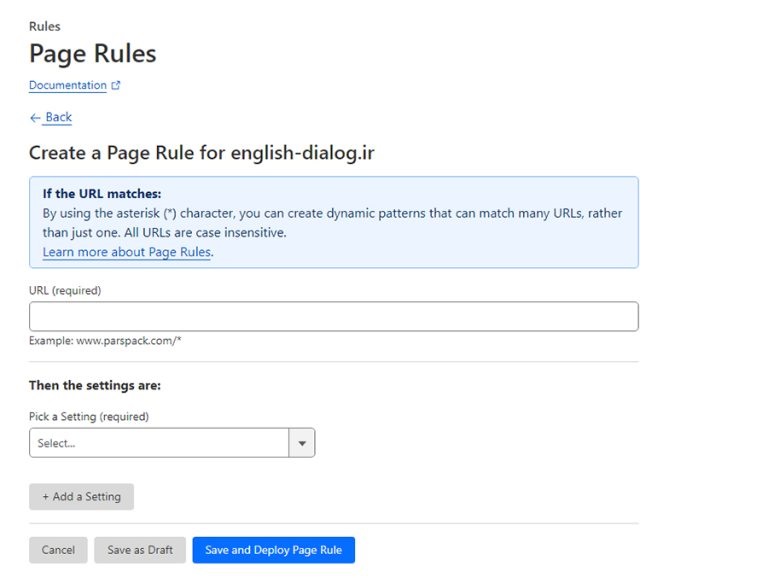Click Save as Draft
The height and width of the screenshot is (578, 768).
point(140,550)
